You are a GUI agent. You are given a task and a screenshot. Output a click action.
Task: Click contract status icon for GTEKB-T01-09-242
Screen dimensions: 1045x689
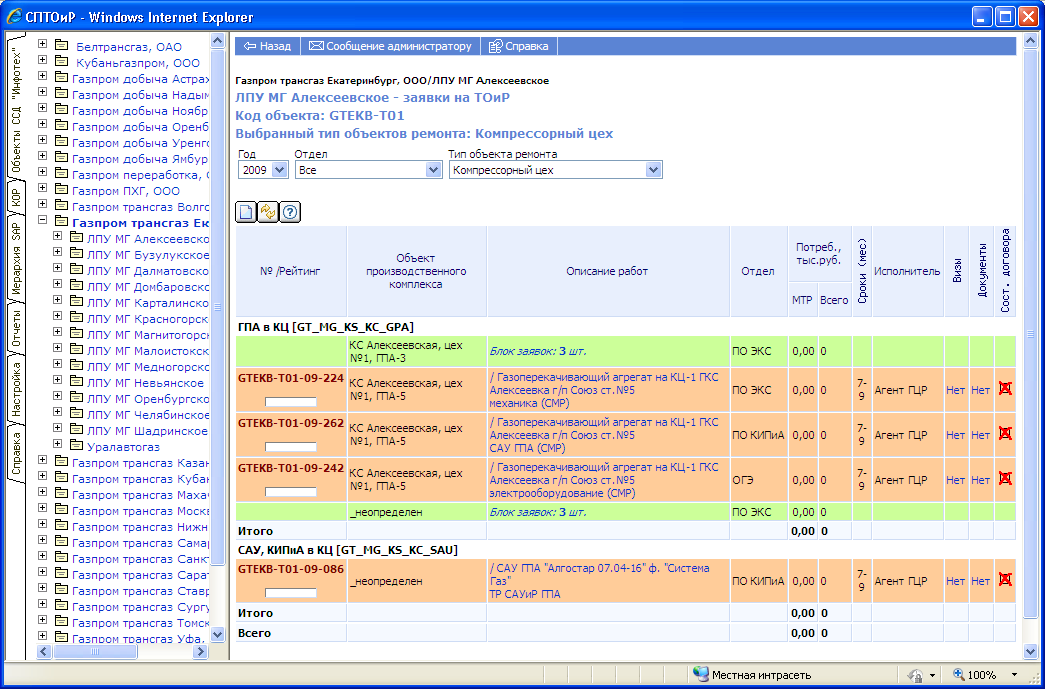(x=1005, y=478)
